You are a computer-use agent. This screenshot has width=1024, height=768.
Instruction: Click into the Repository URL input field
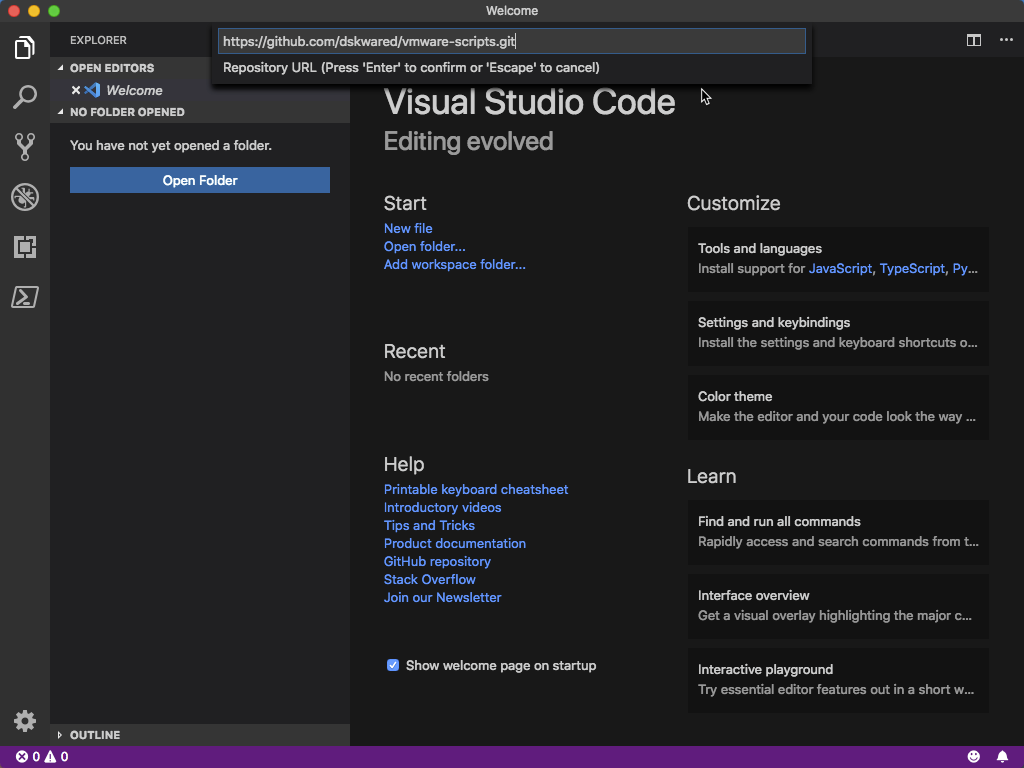[511, 41]
